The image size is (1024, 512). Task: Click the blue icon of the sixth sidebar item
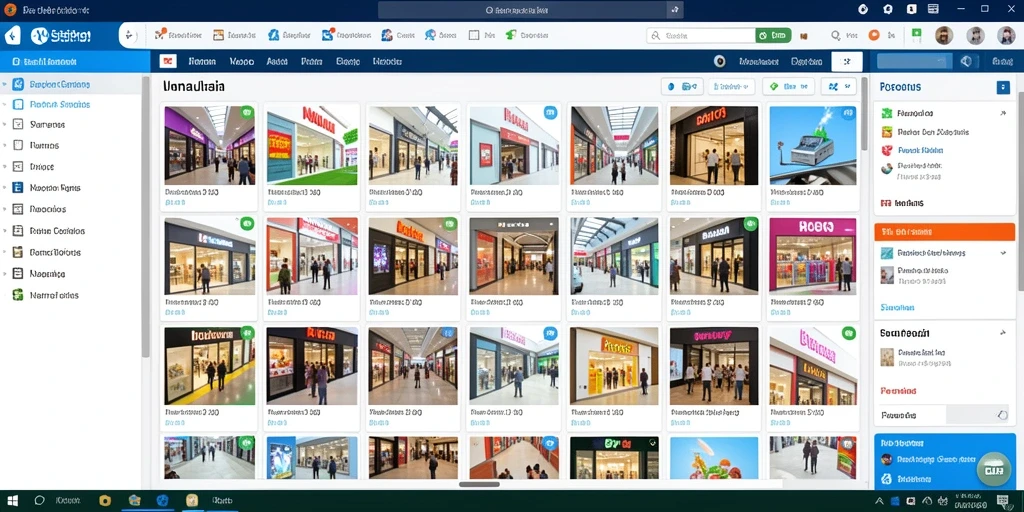point(18,187)
